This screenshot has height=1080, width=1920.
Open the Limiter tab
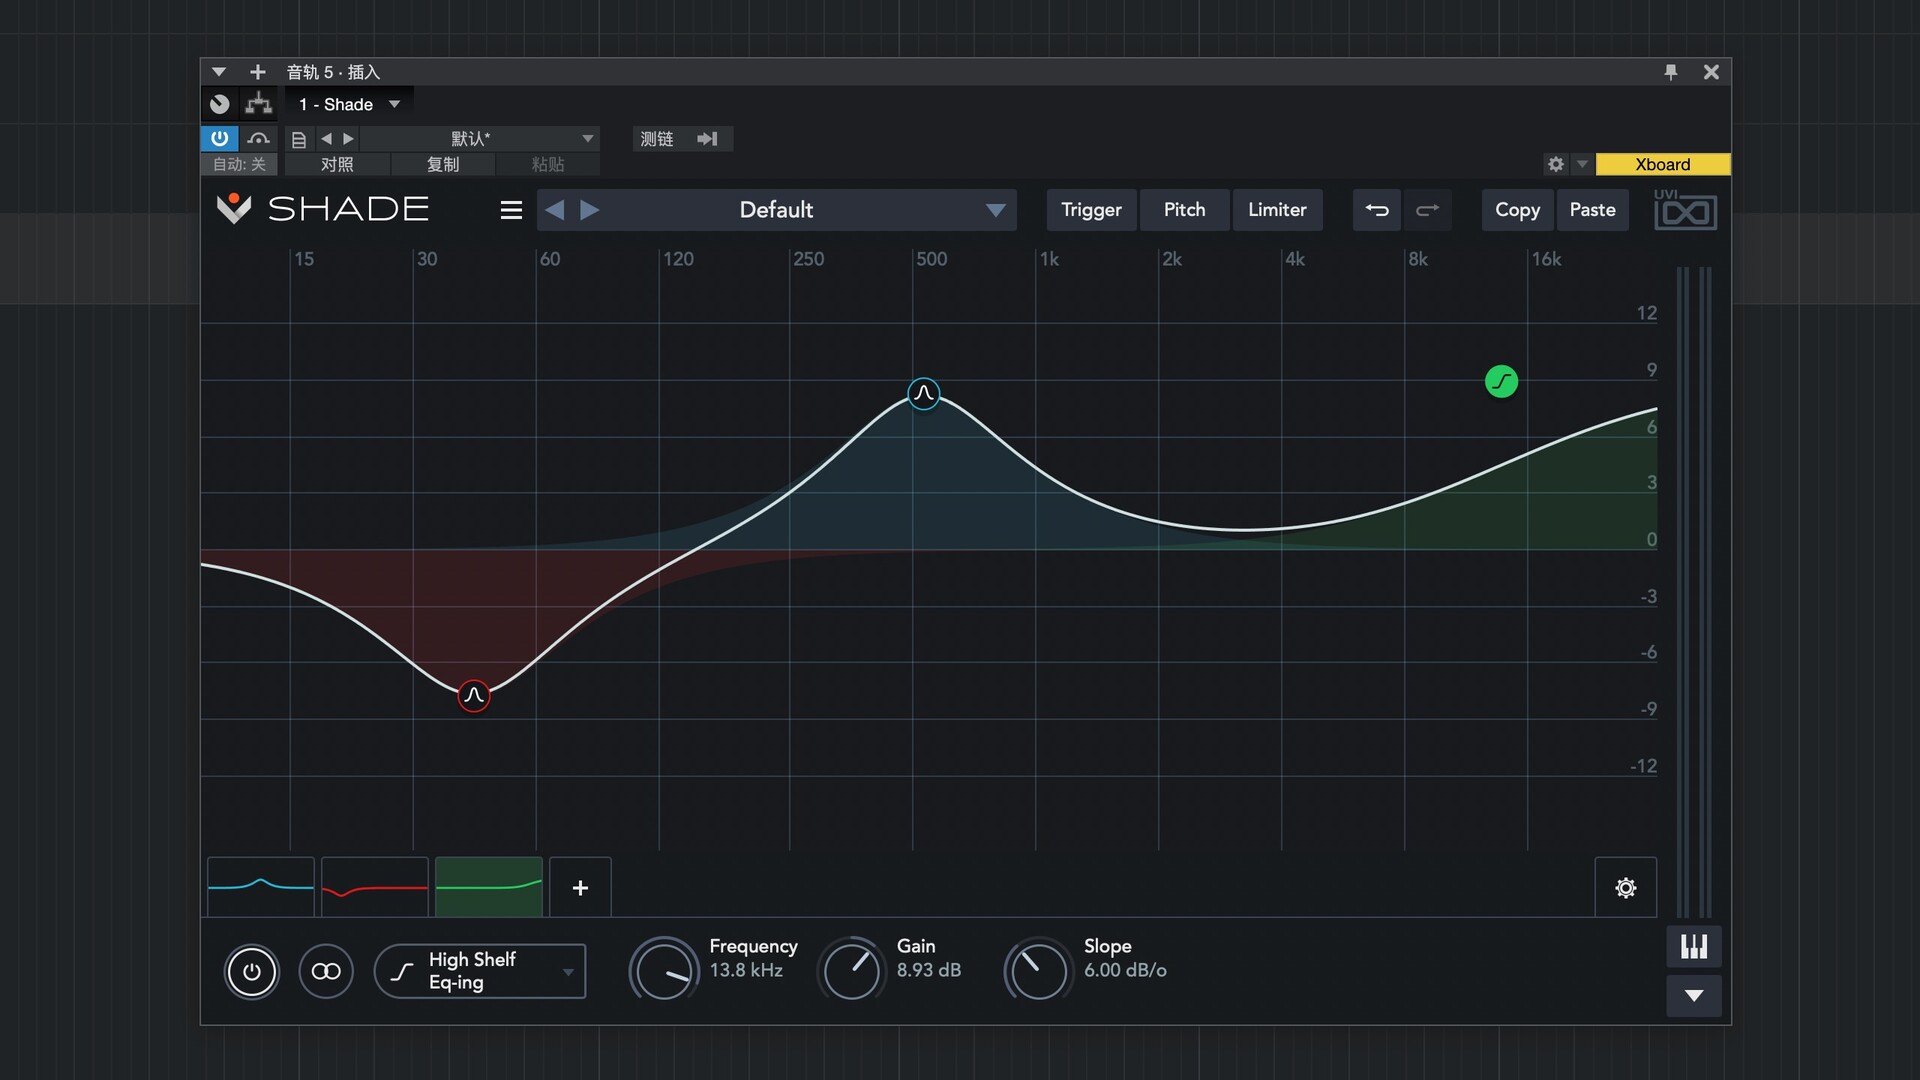tap(1277, 210)
